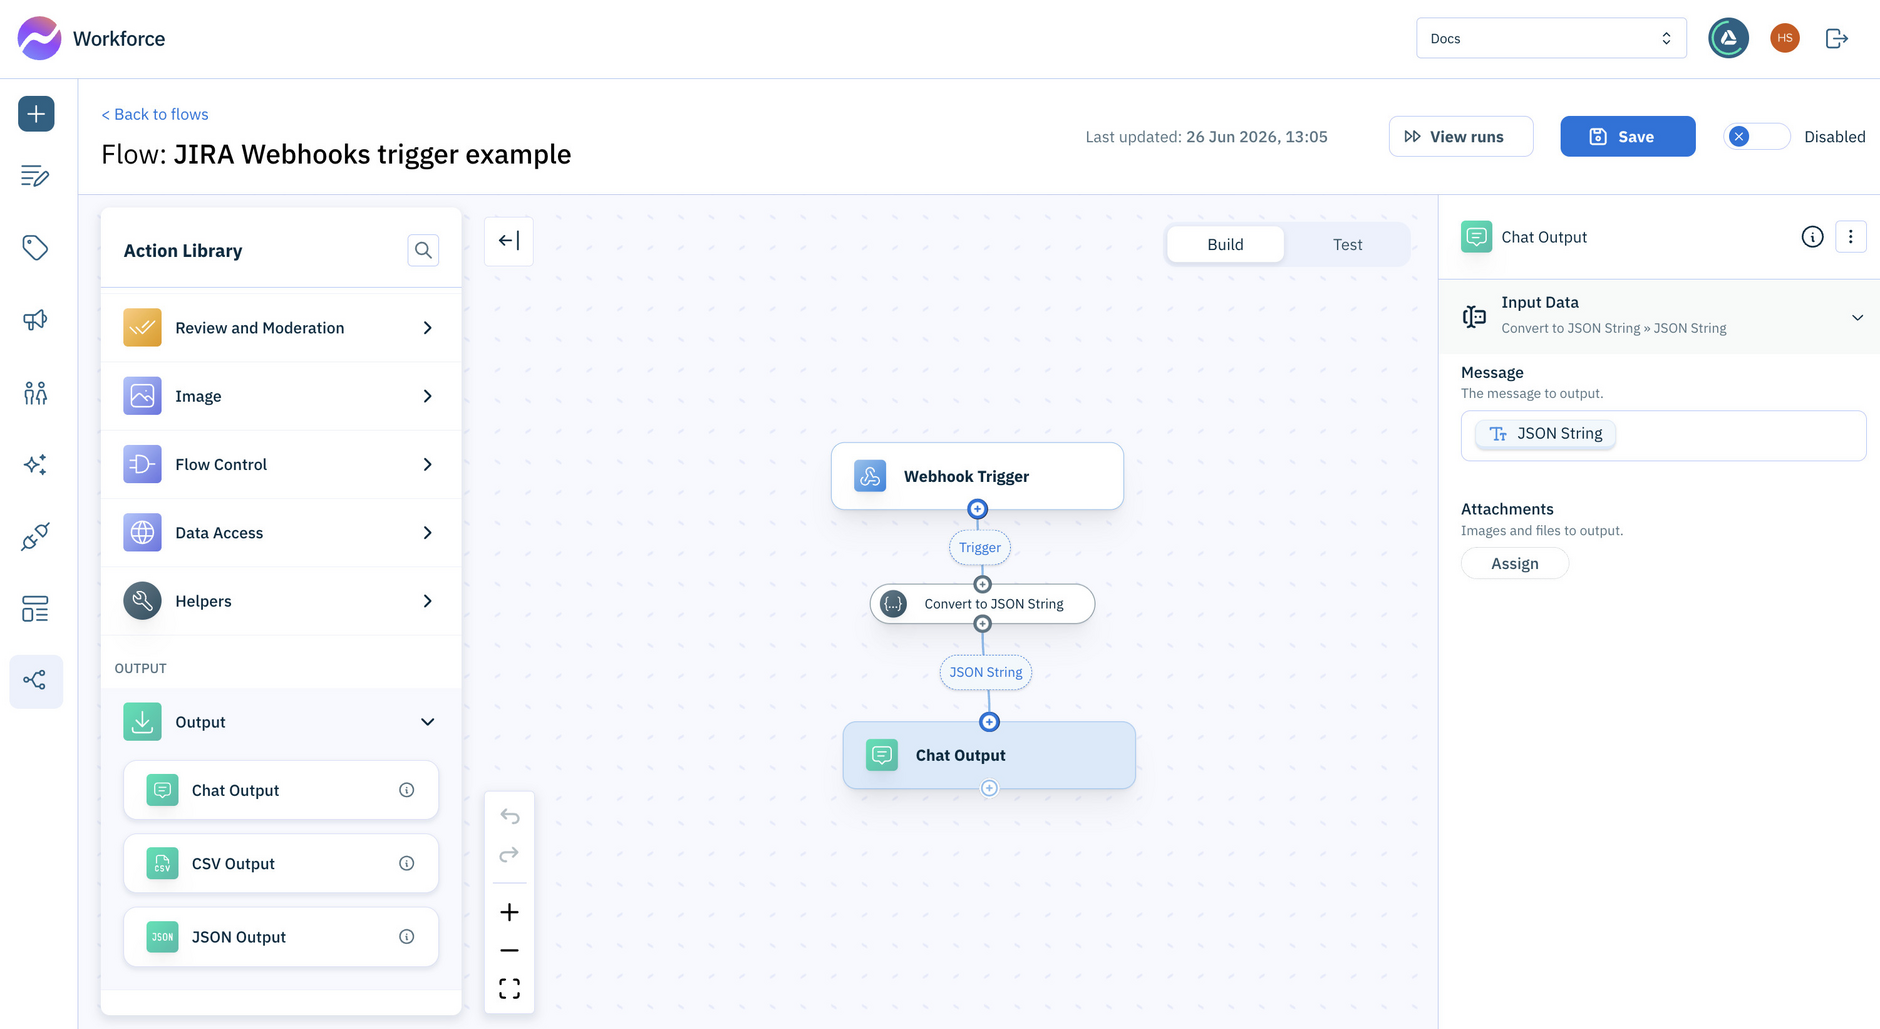Open the people sidebar icon
The image size is (1880, 1029).
(35, 392)
